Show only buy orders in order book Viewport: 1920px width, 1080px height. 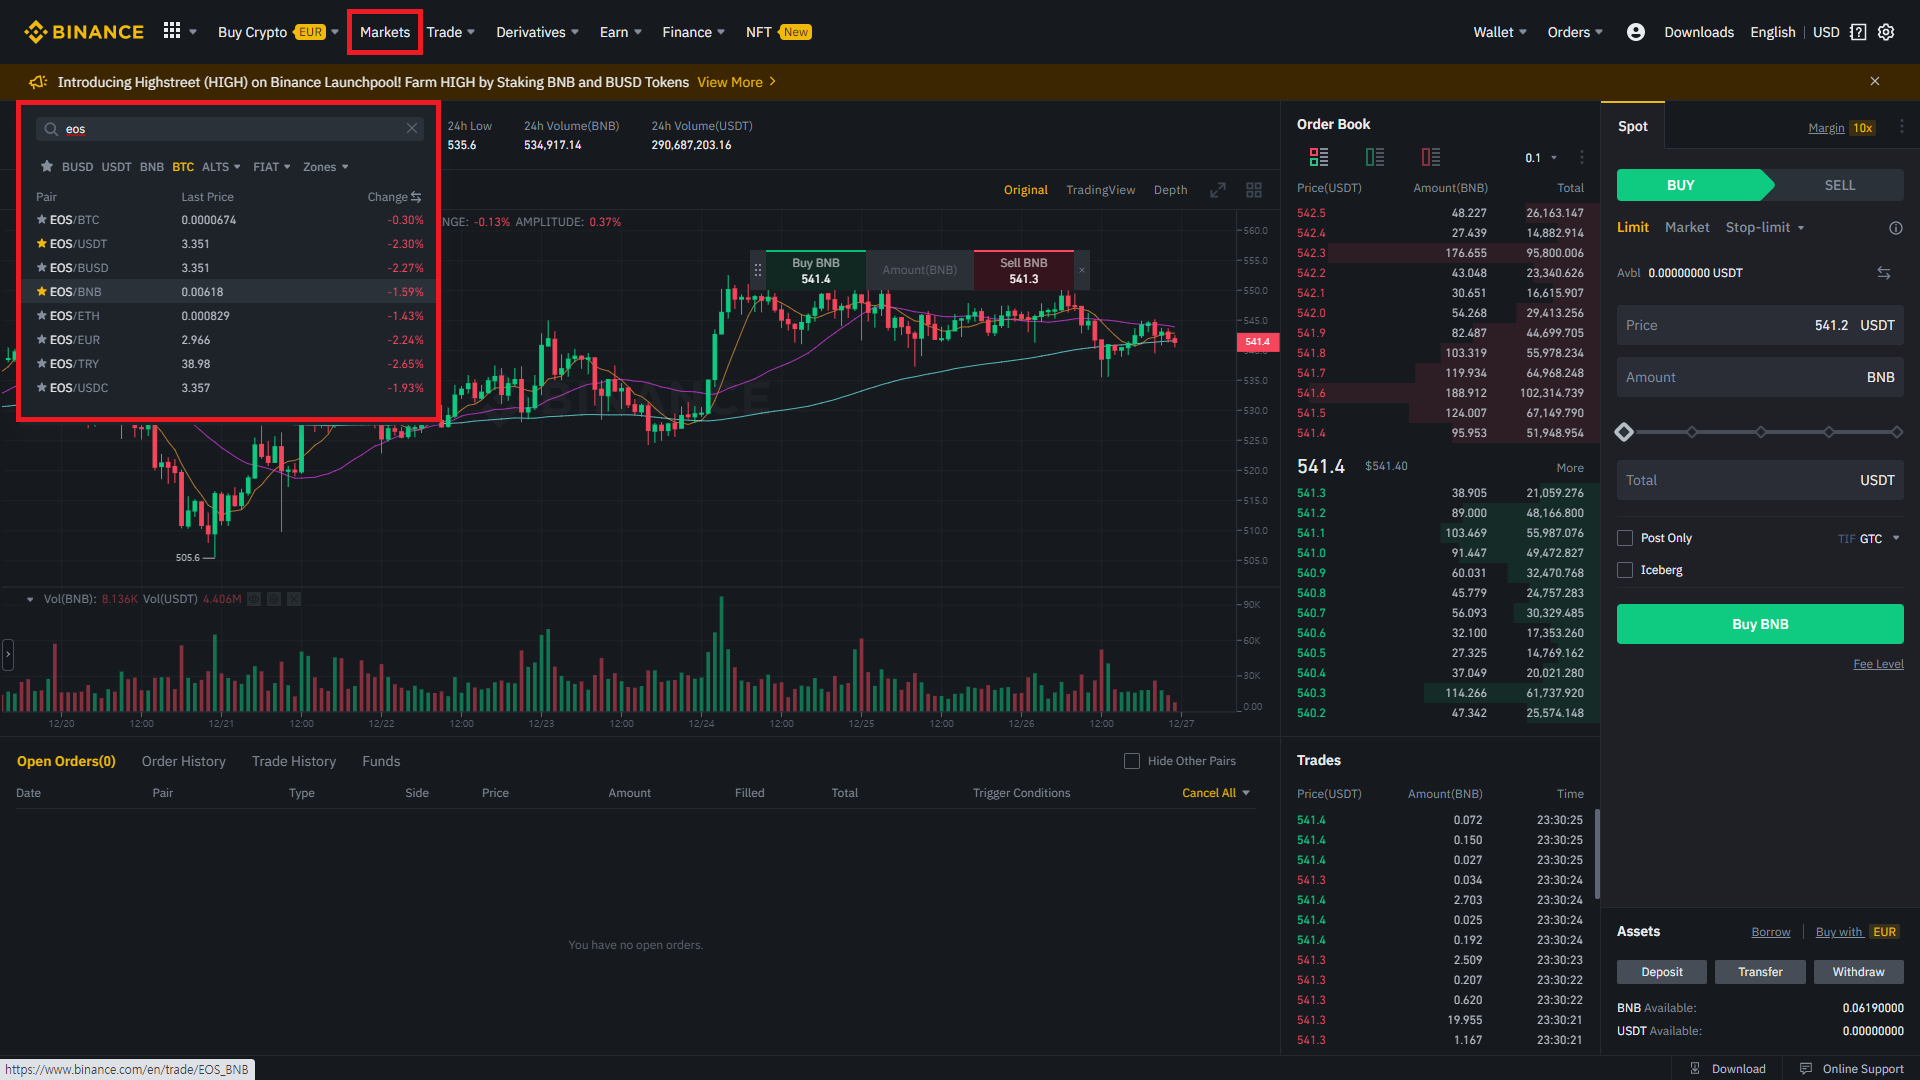(1375, 157)
